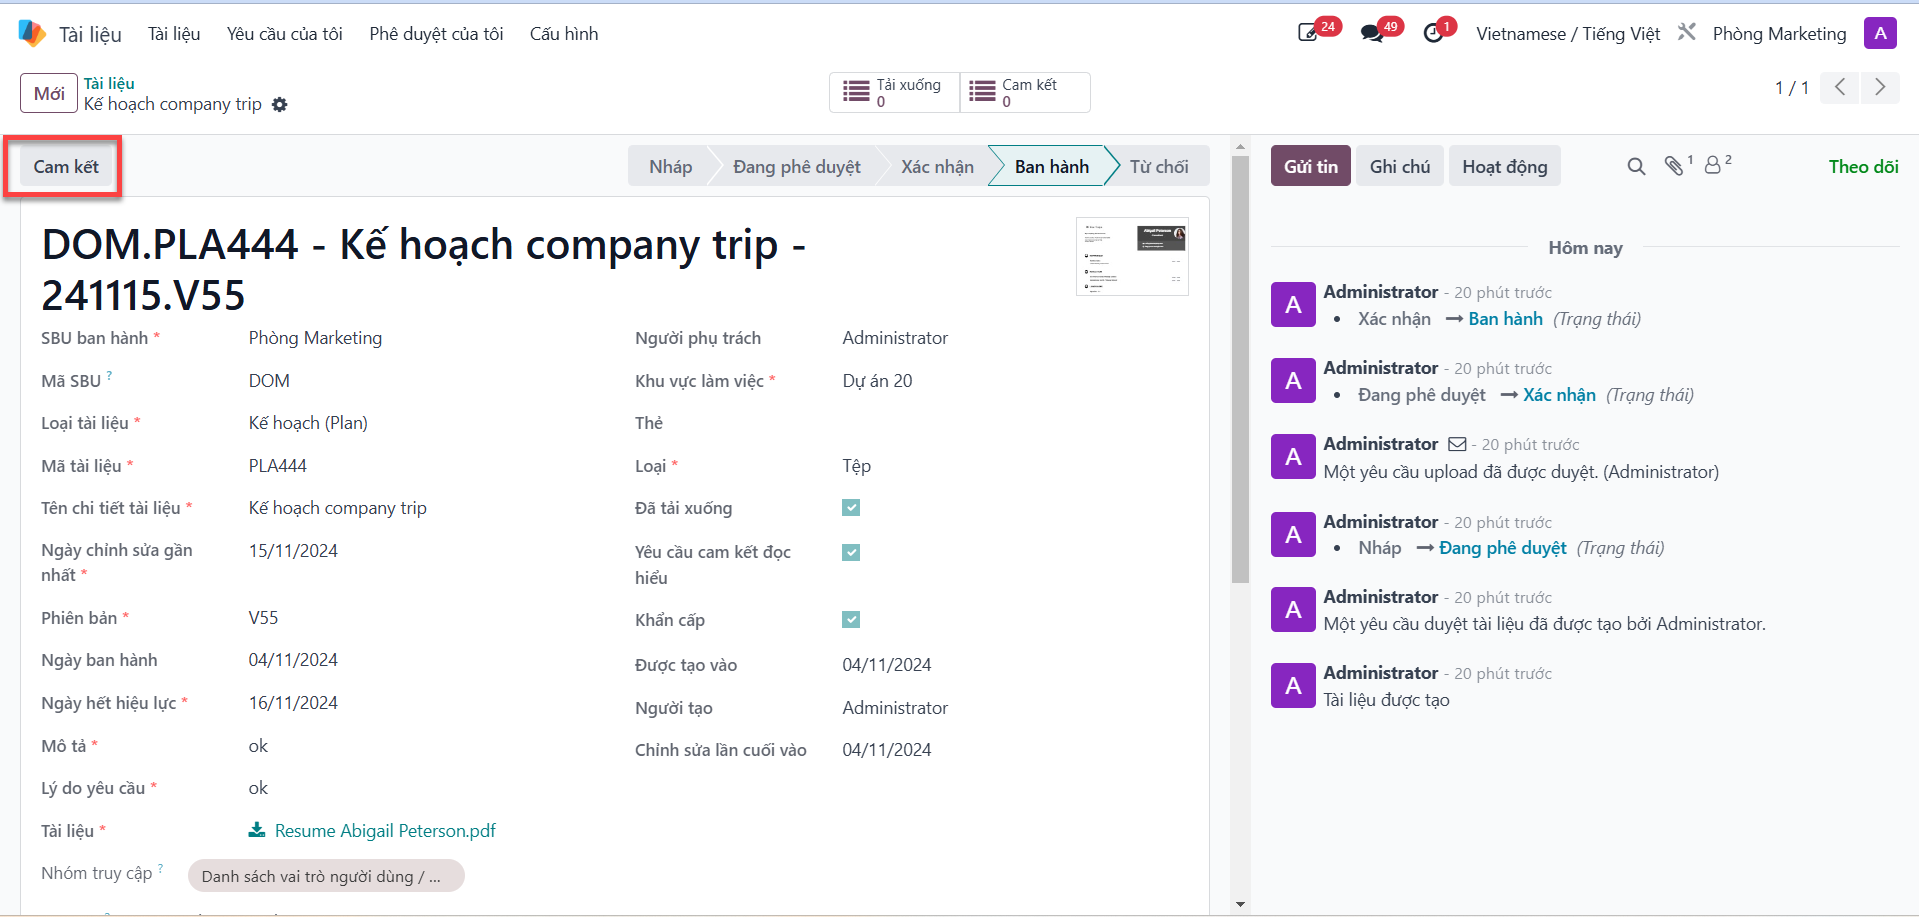The height and width of the screenshot is (917, 1919).
Task: Click the debug tools wrench icon
Action: pyautogui.click(x=1687, y=32)
